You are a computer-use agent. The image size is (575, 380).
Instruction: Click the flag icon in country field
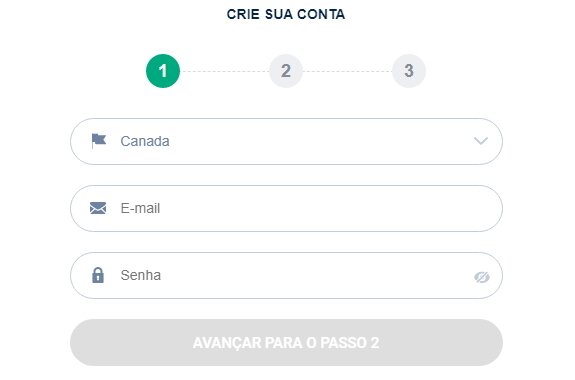[x=99, y=141]
